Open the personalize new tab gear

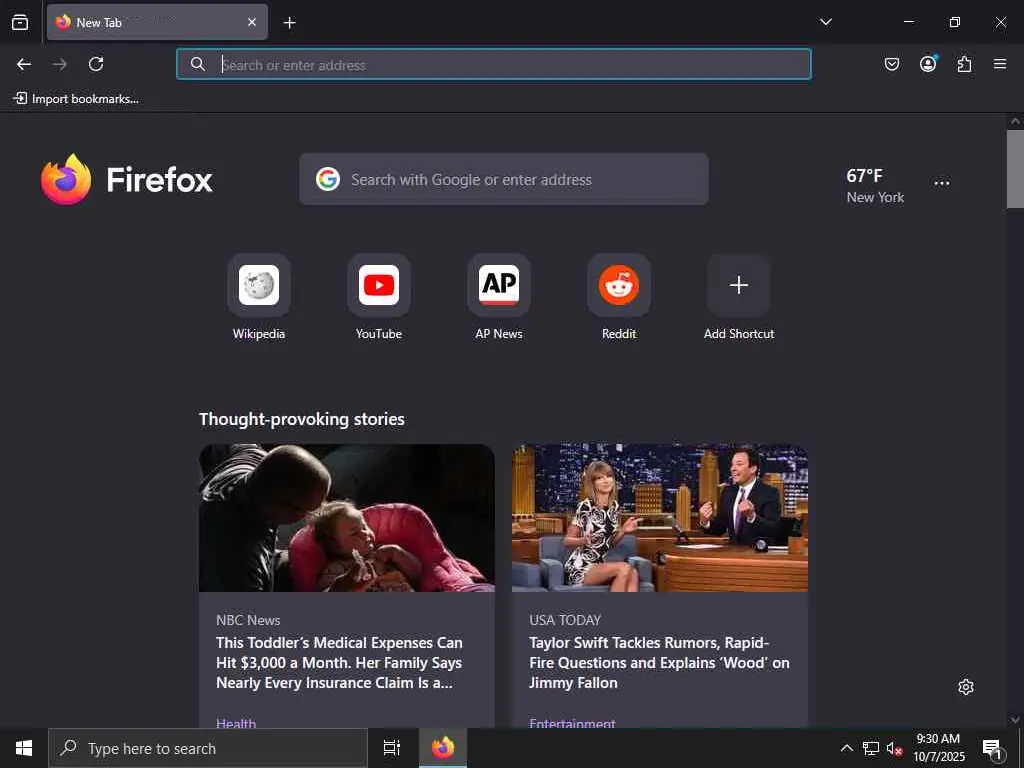tap(966, 687)
